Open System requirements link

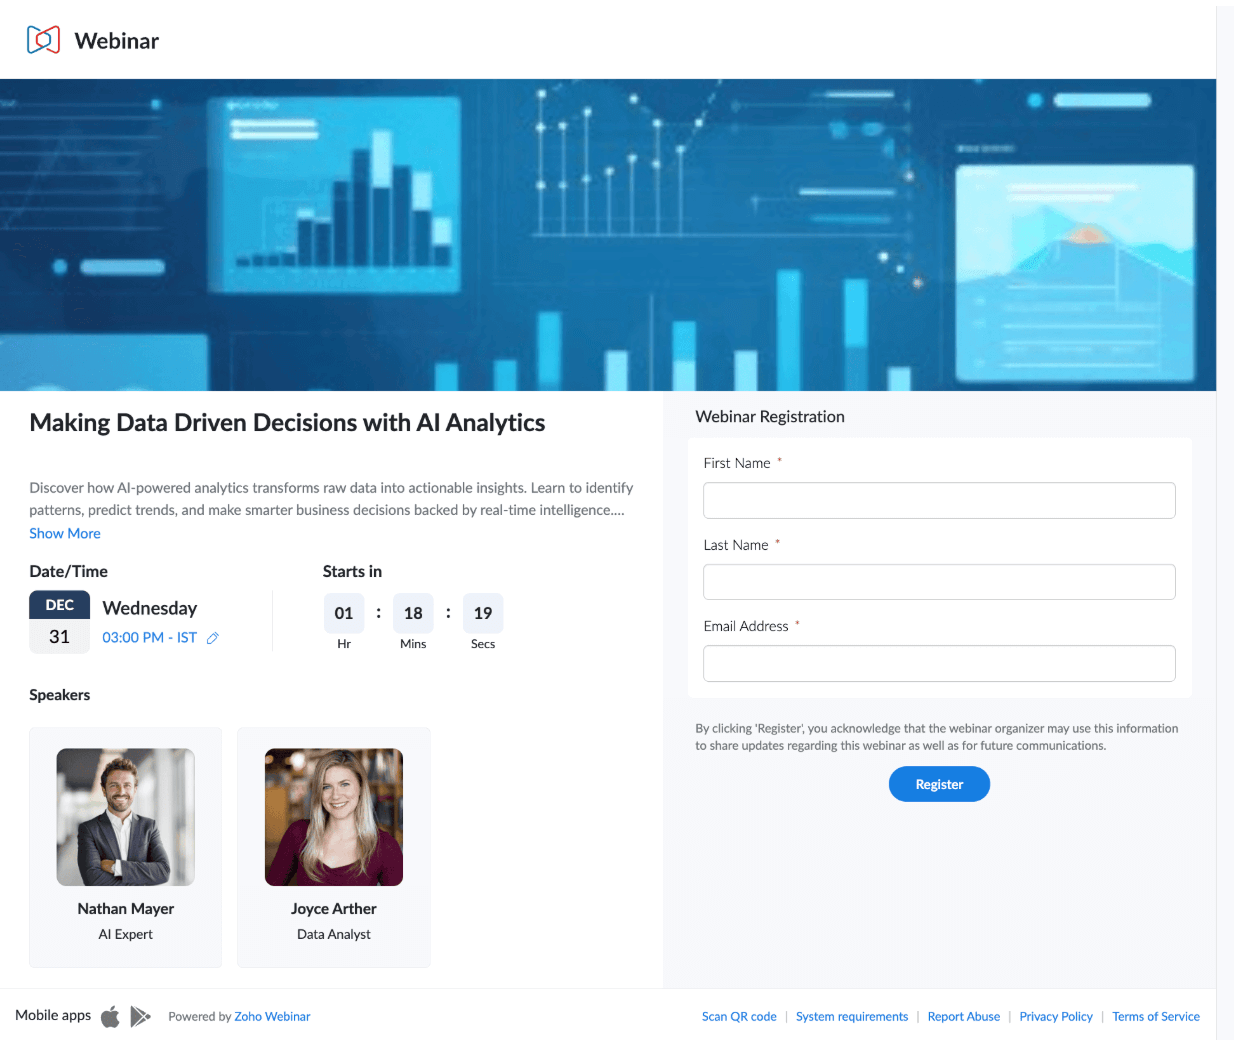point(852,1017)
